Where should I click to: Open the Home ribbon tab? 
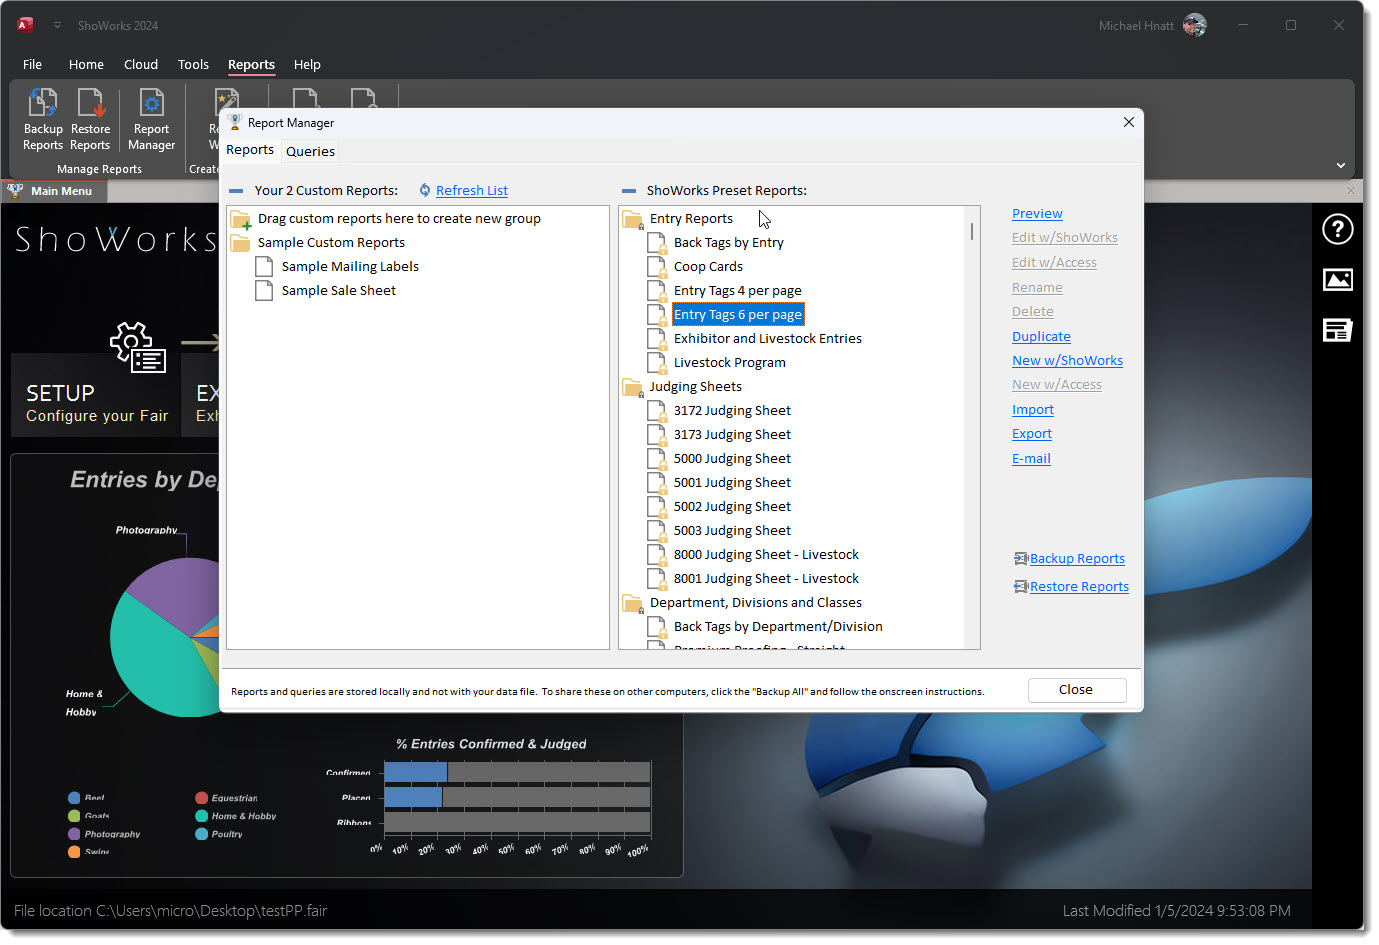(86, 65)
